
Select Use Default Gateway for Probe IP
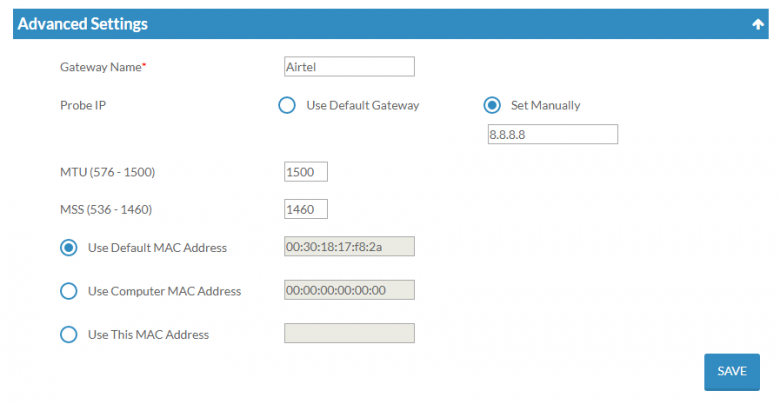coord(287,105)
